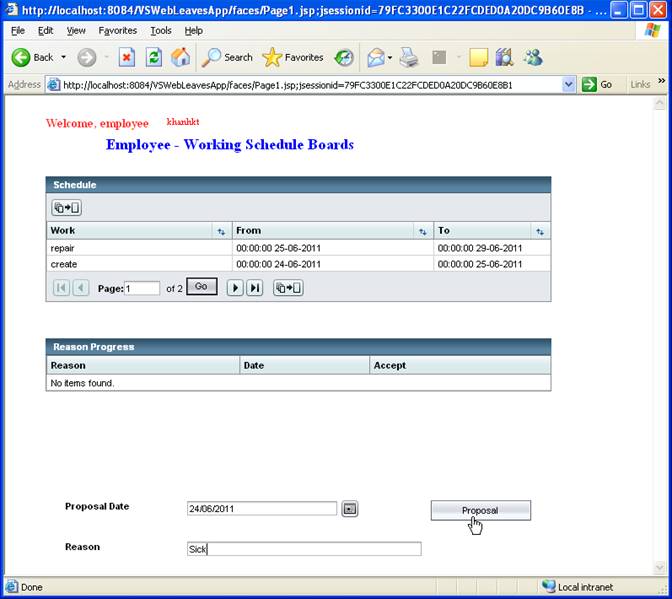Click the Stop loading icon

(x=127, y=57)
